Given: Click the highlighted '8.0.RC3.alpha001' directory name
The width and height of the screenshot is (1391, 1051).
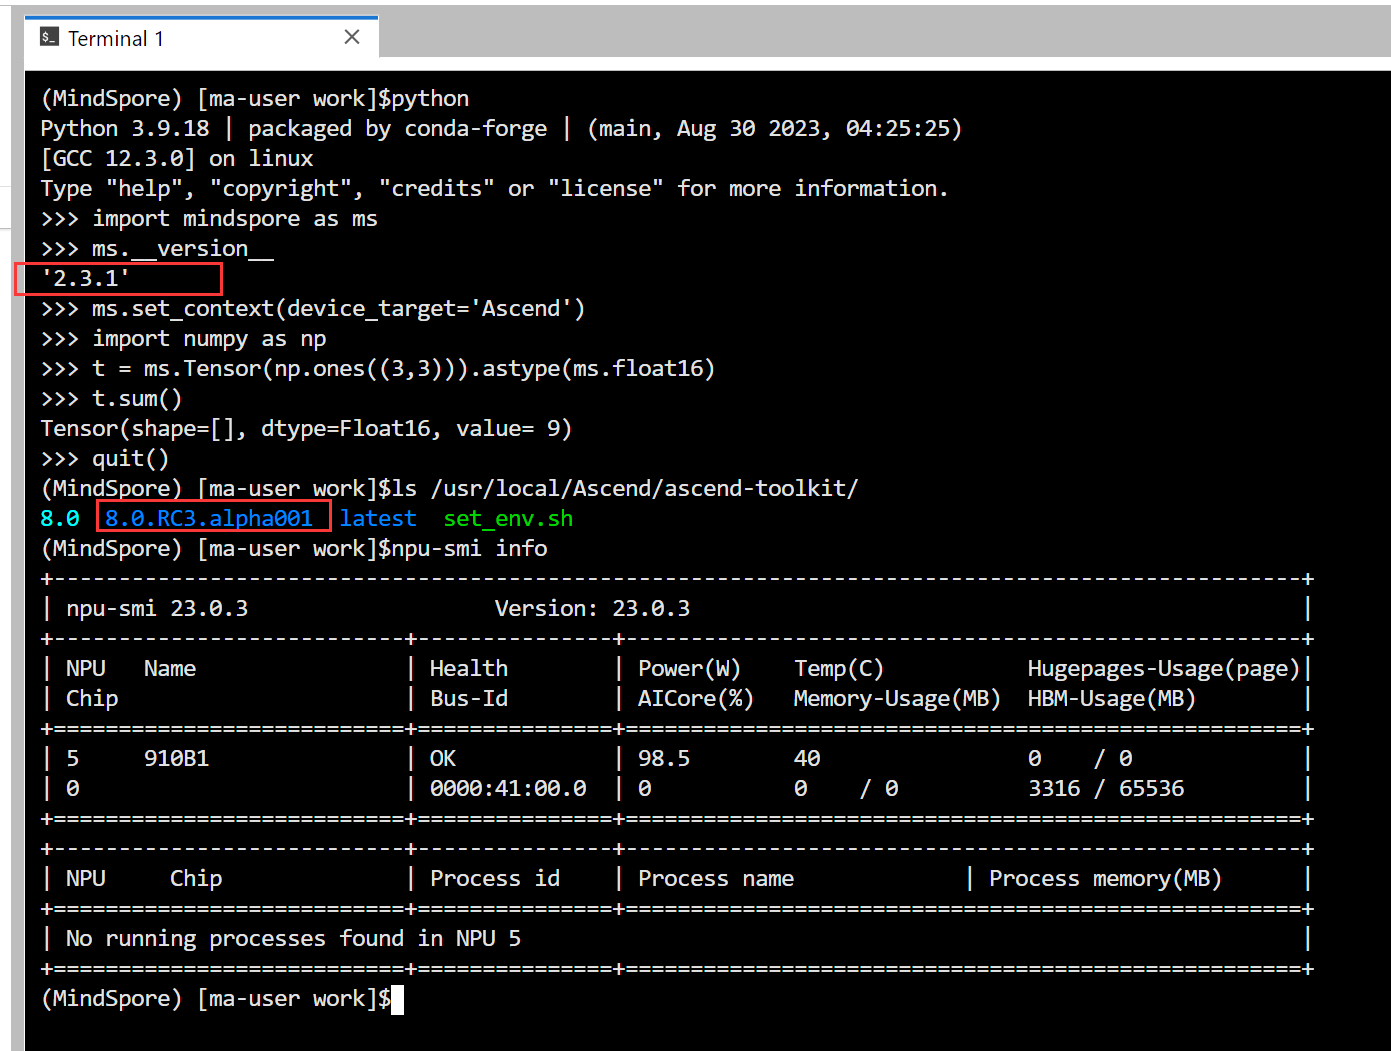Looking at the screenshot, I should click(212, 517).
